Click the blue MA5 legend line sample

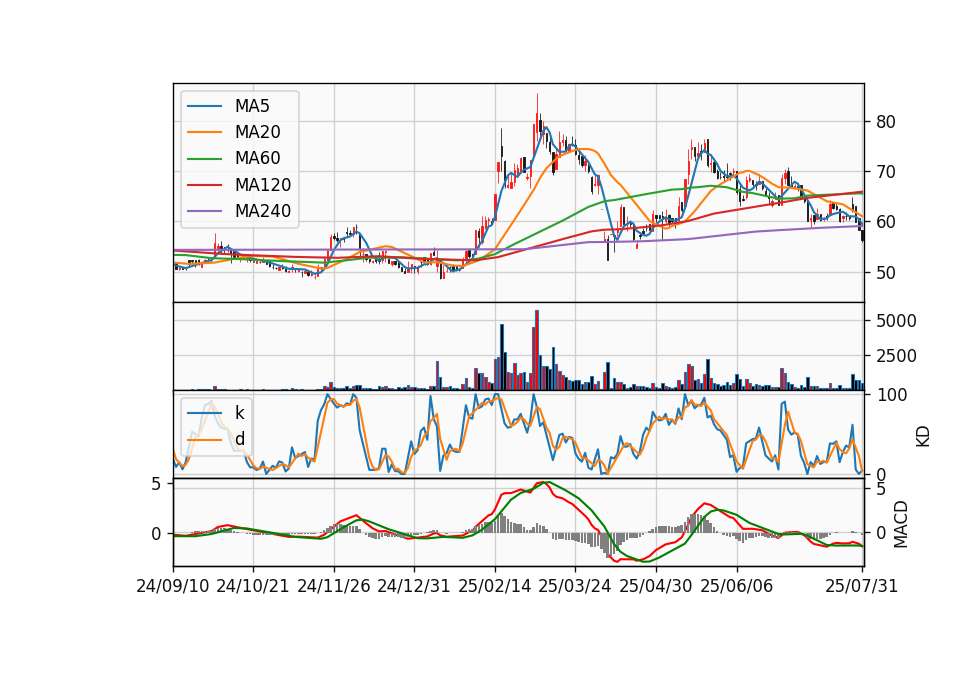[x=204, y=107]
